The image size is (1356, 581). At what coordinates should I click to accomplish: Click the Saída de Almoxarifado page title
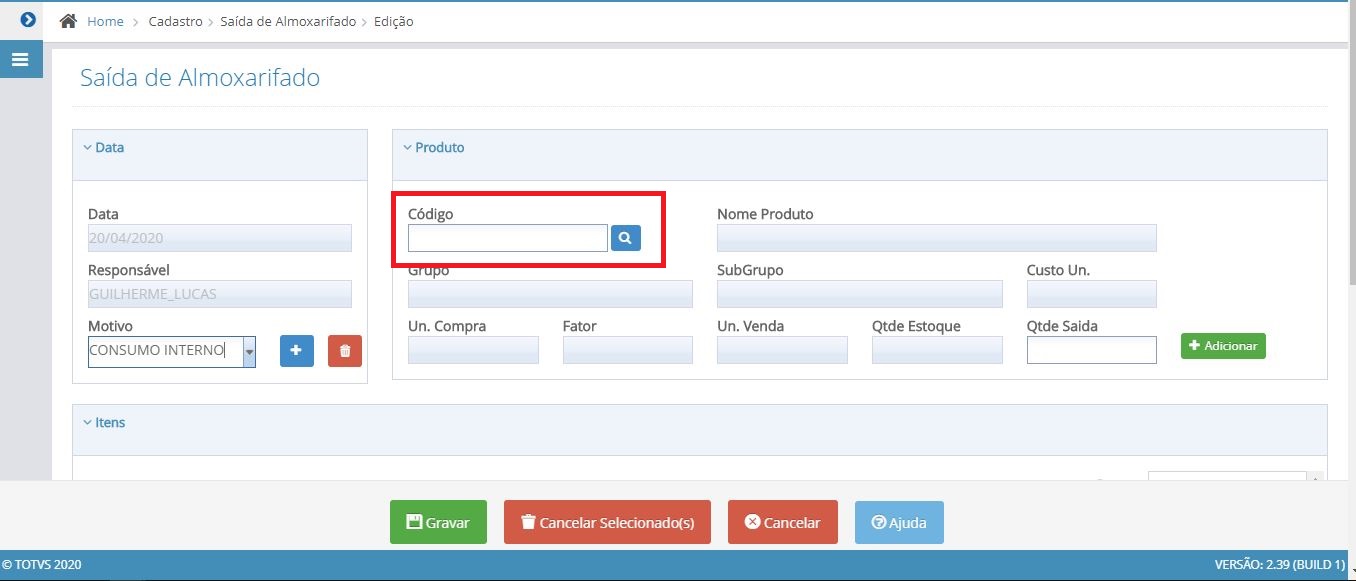pyautogui.click(x=200, y=77)
